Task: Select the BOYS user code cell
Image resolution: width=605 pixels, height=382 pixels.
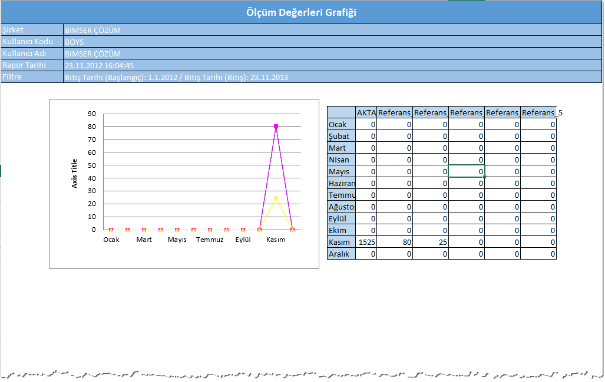Action: click(x=333, y=41)
